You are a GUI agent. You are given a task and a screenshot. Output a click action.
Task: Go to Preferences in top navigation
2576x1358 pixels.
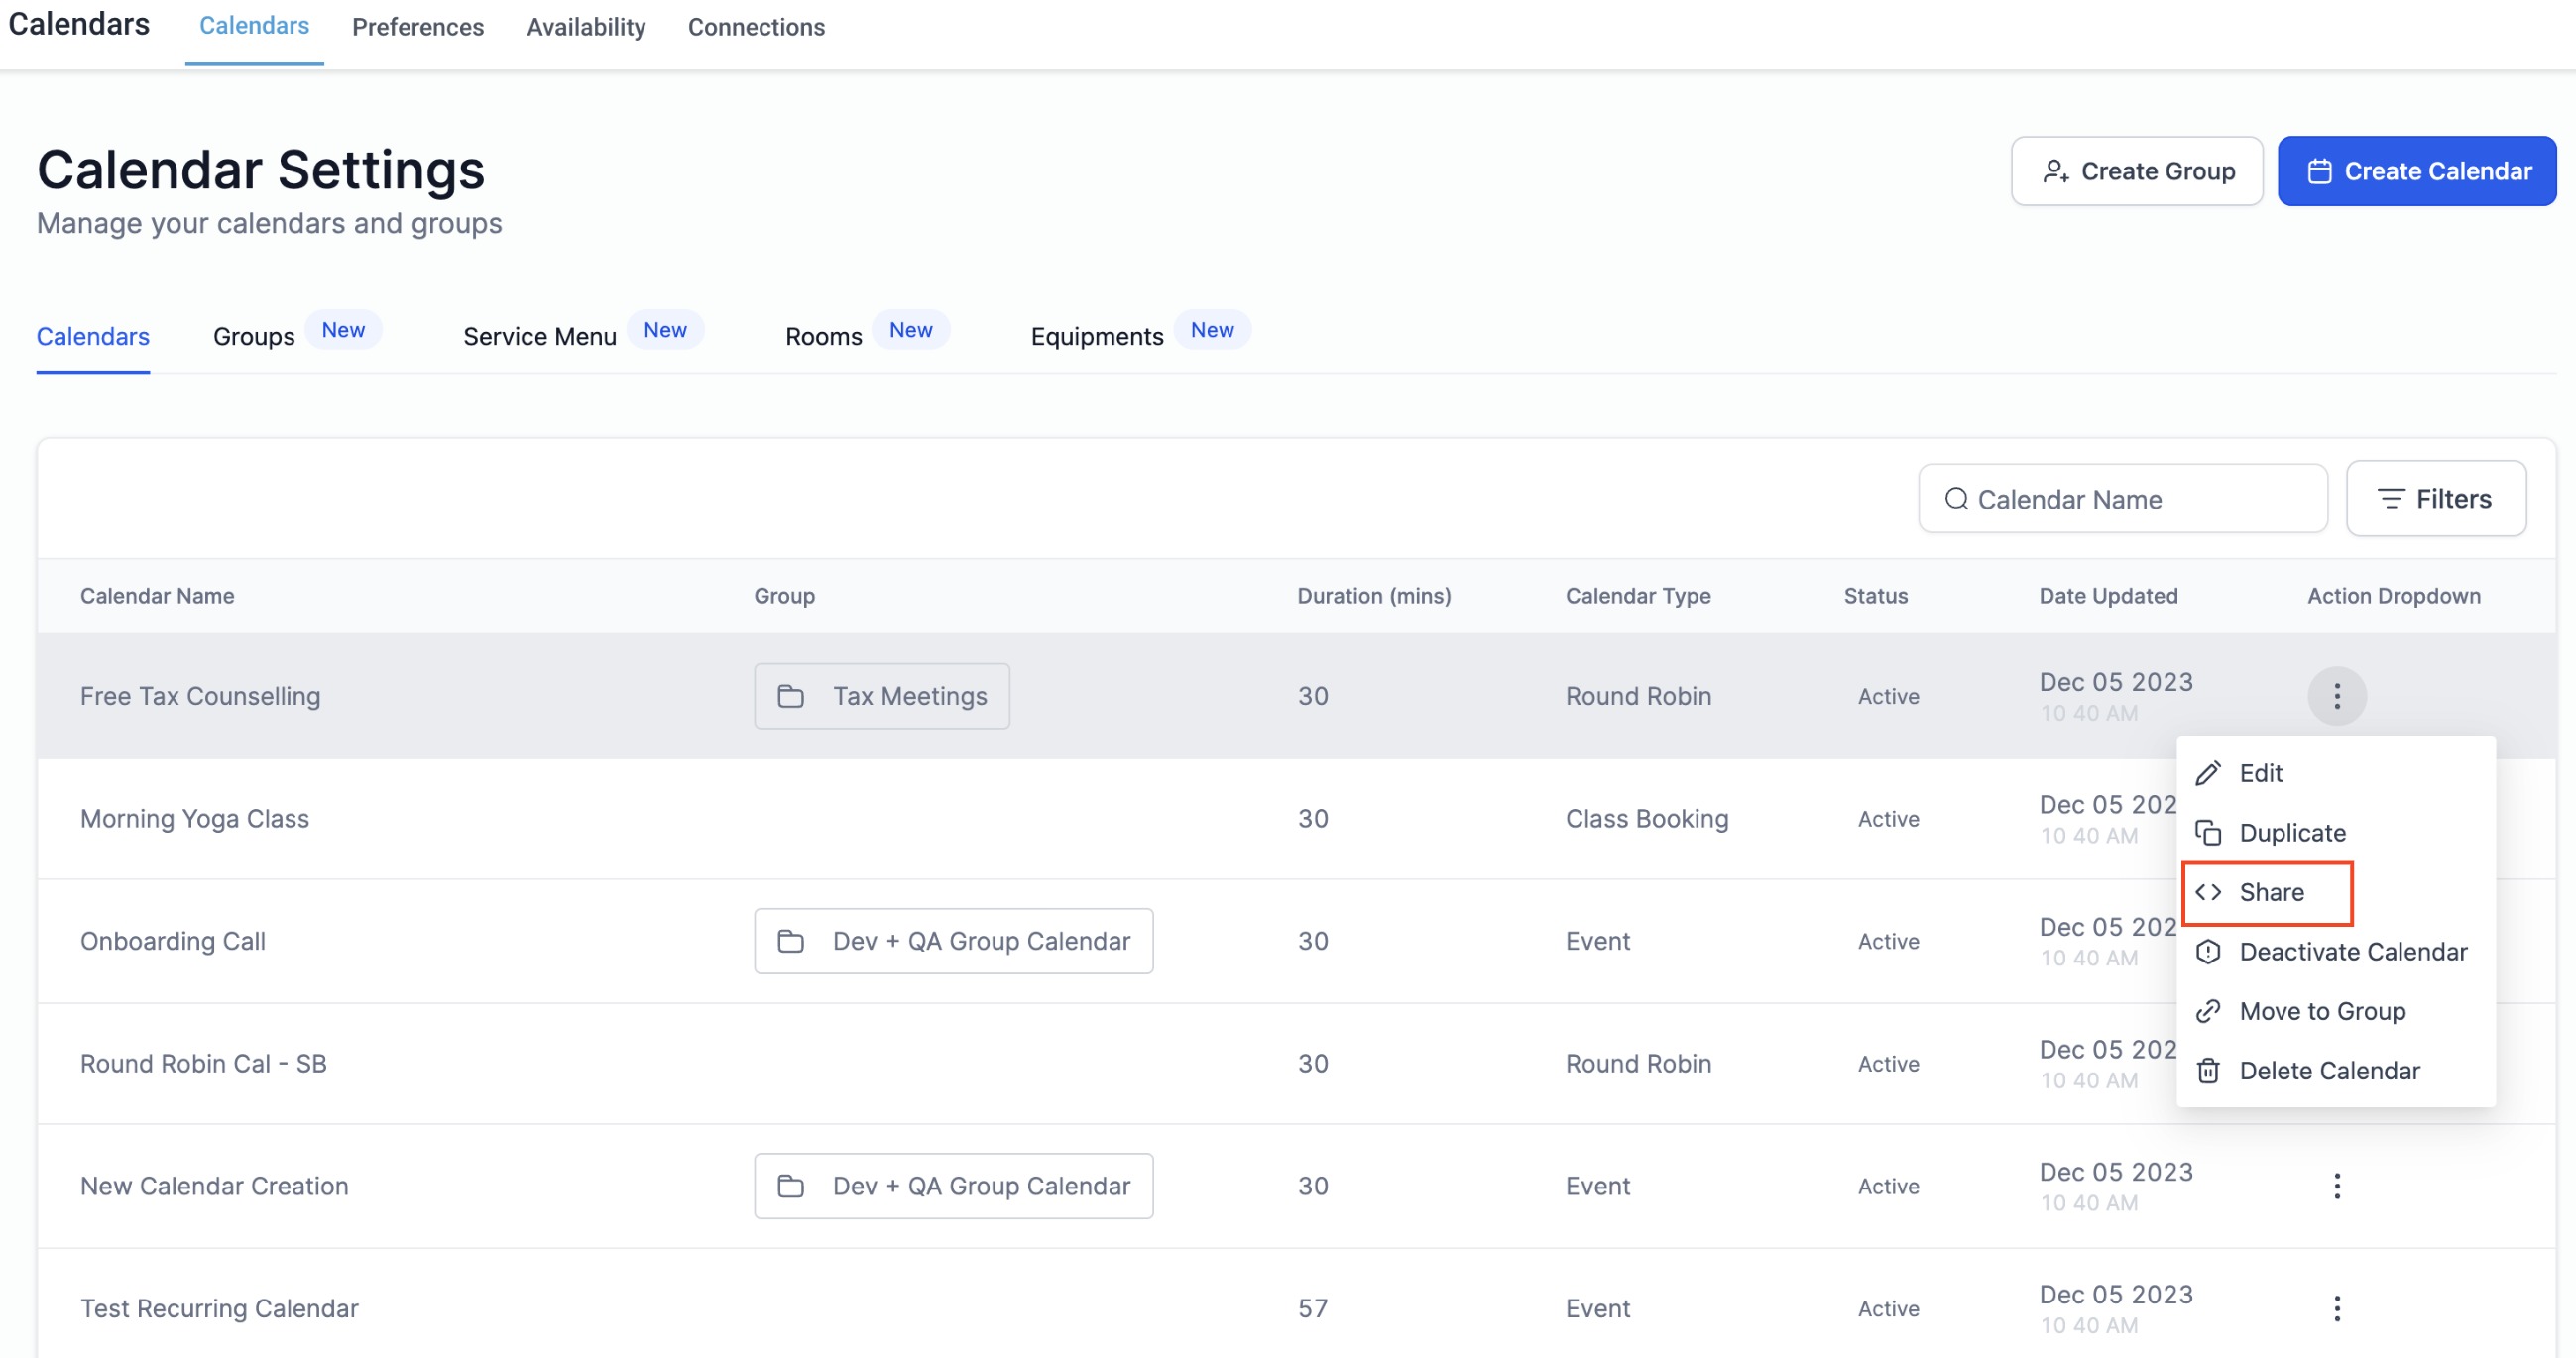click(417, 27)
